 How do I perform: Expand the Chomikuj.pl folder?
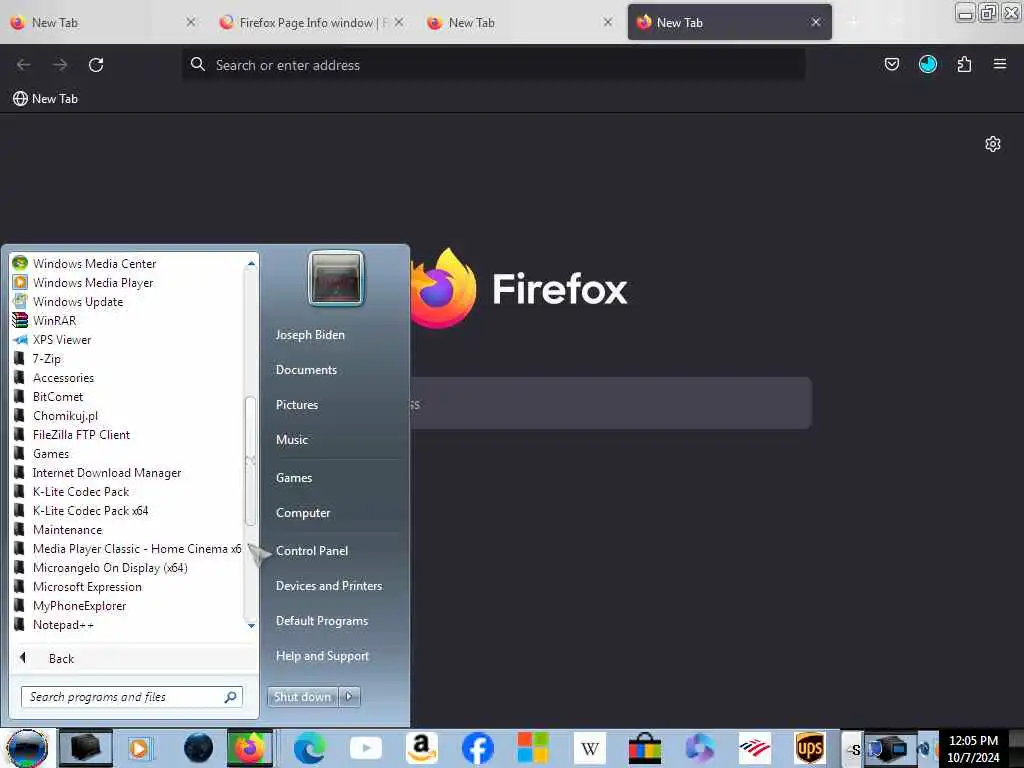(65, 415)
